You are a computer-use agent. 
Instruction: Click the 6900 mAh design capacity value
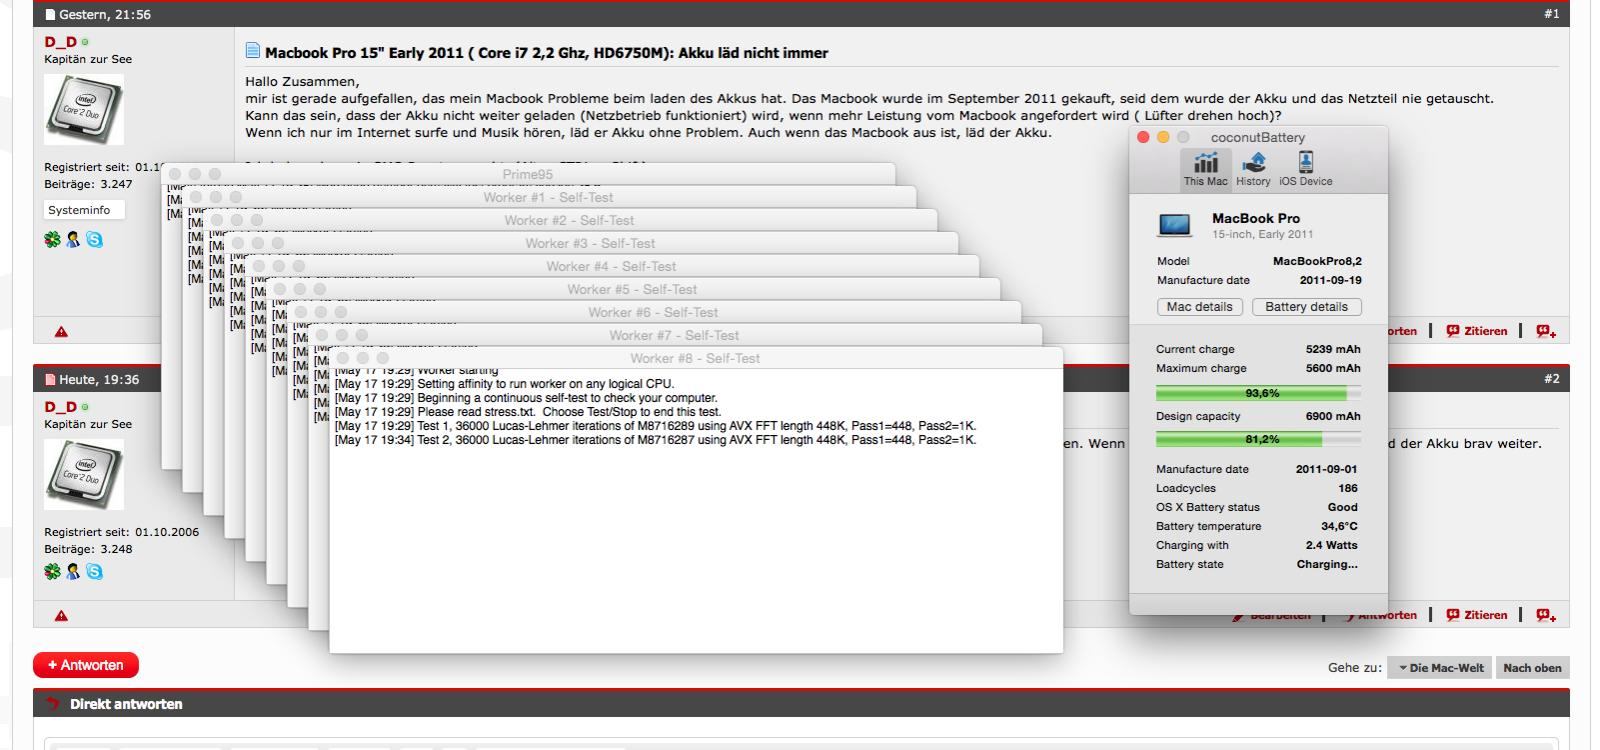pos(1333,416)
